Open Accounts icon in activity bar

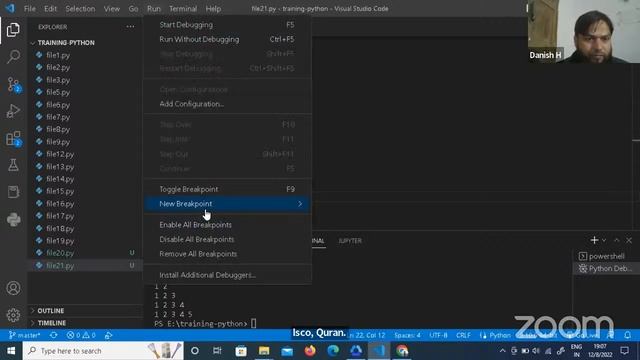click(13, 288)
